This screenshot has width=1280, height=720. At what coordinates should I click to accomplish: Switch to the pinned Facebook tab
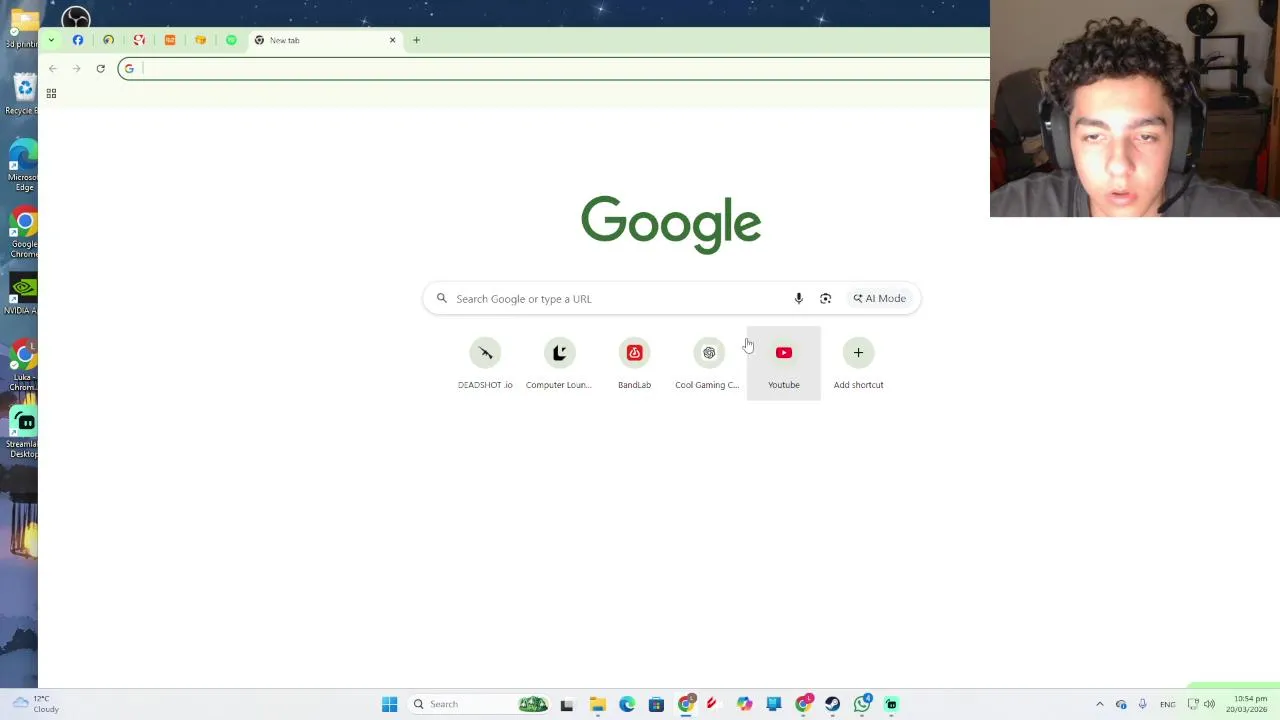tap(78, 40)
